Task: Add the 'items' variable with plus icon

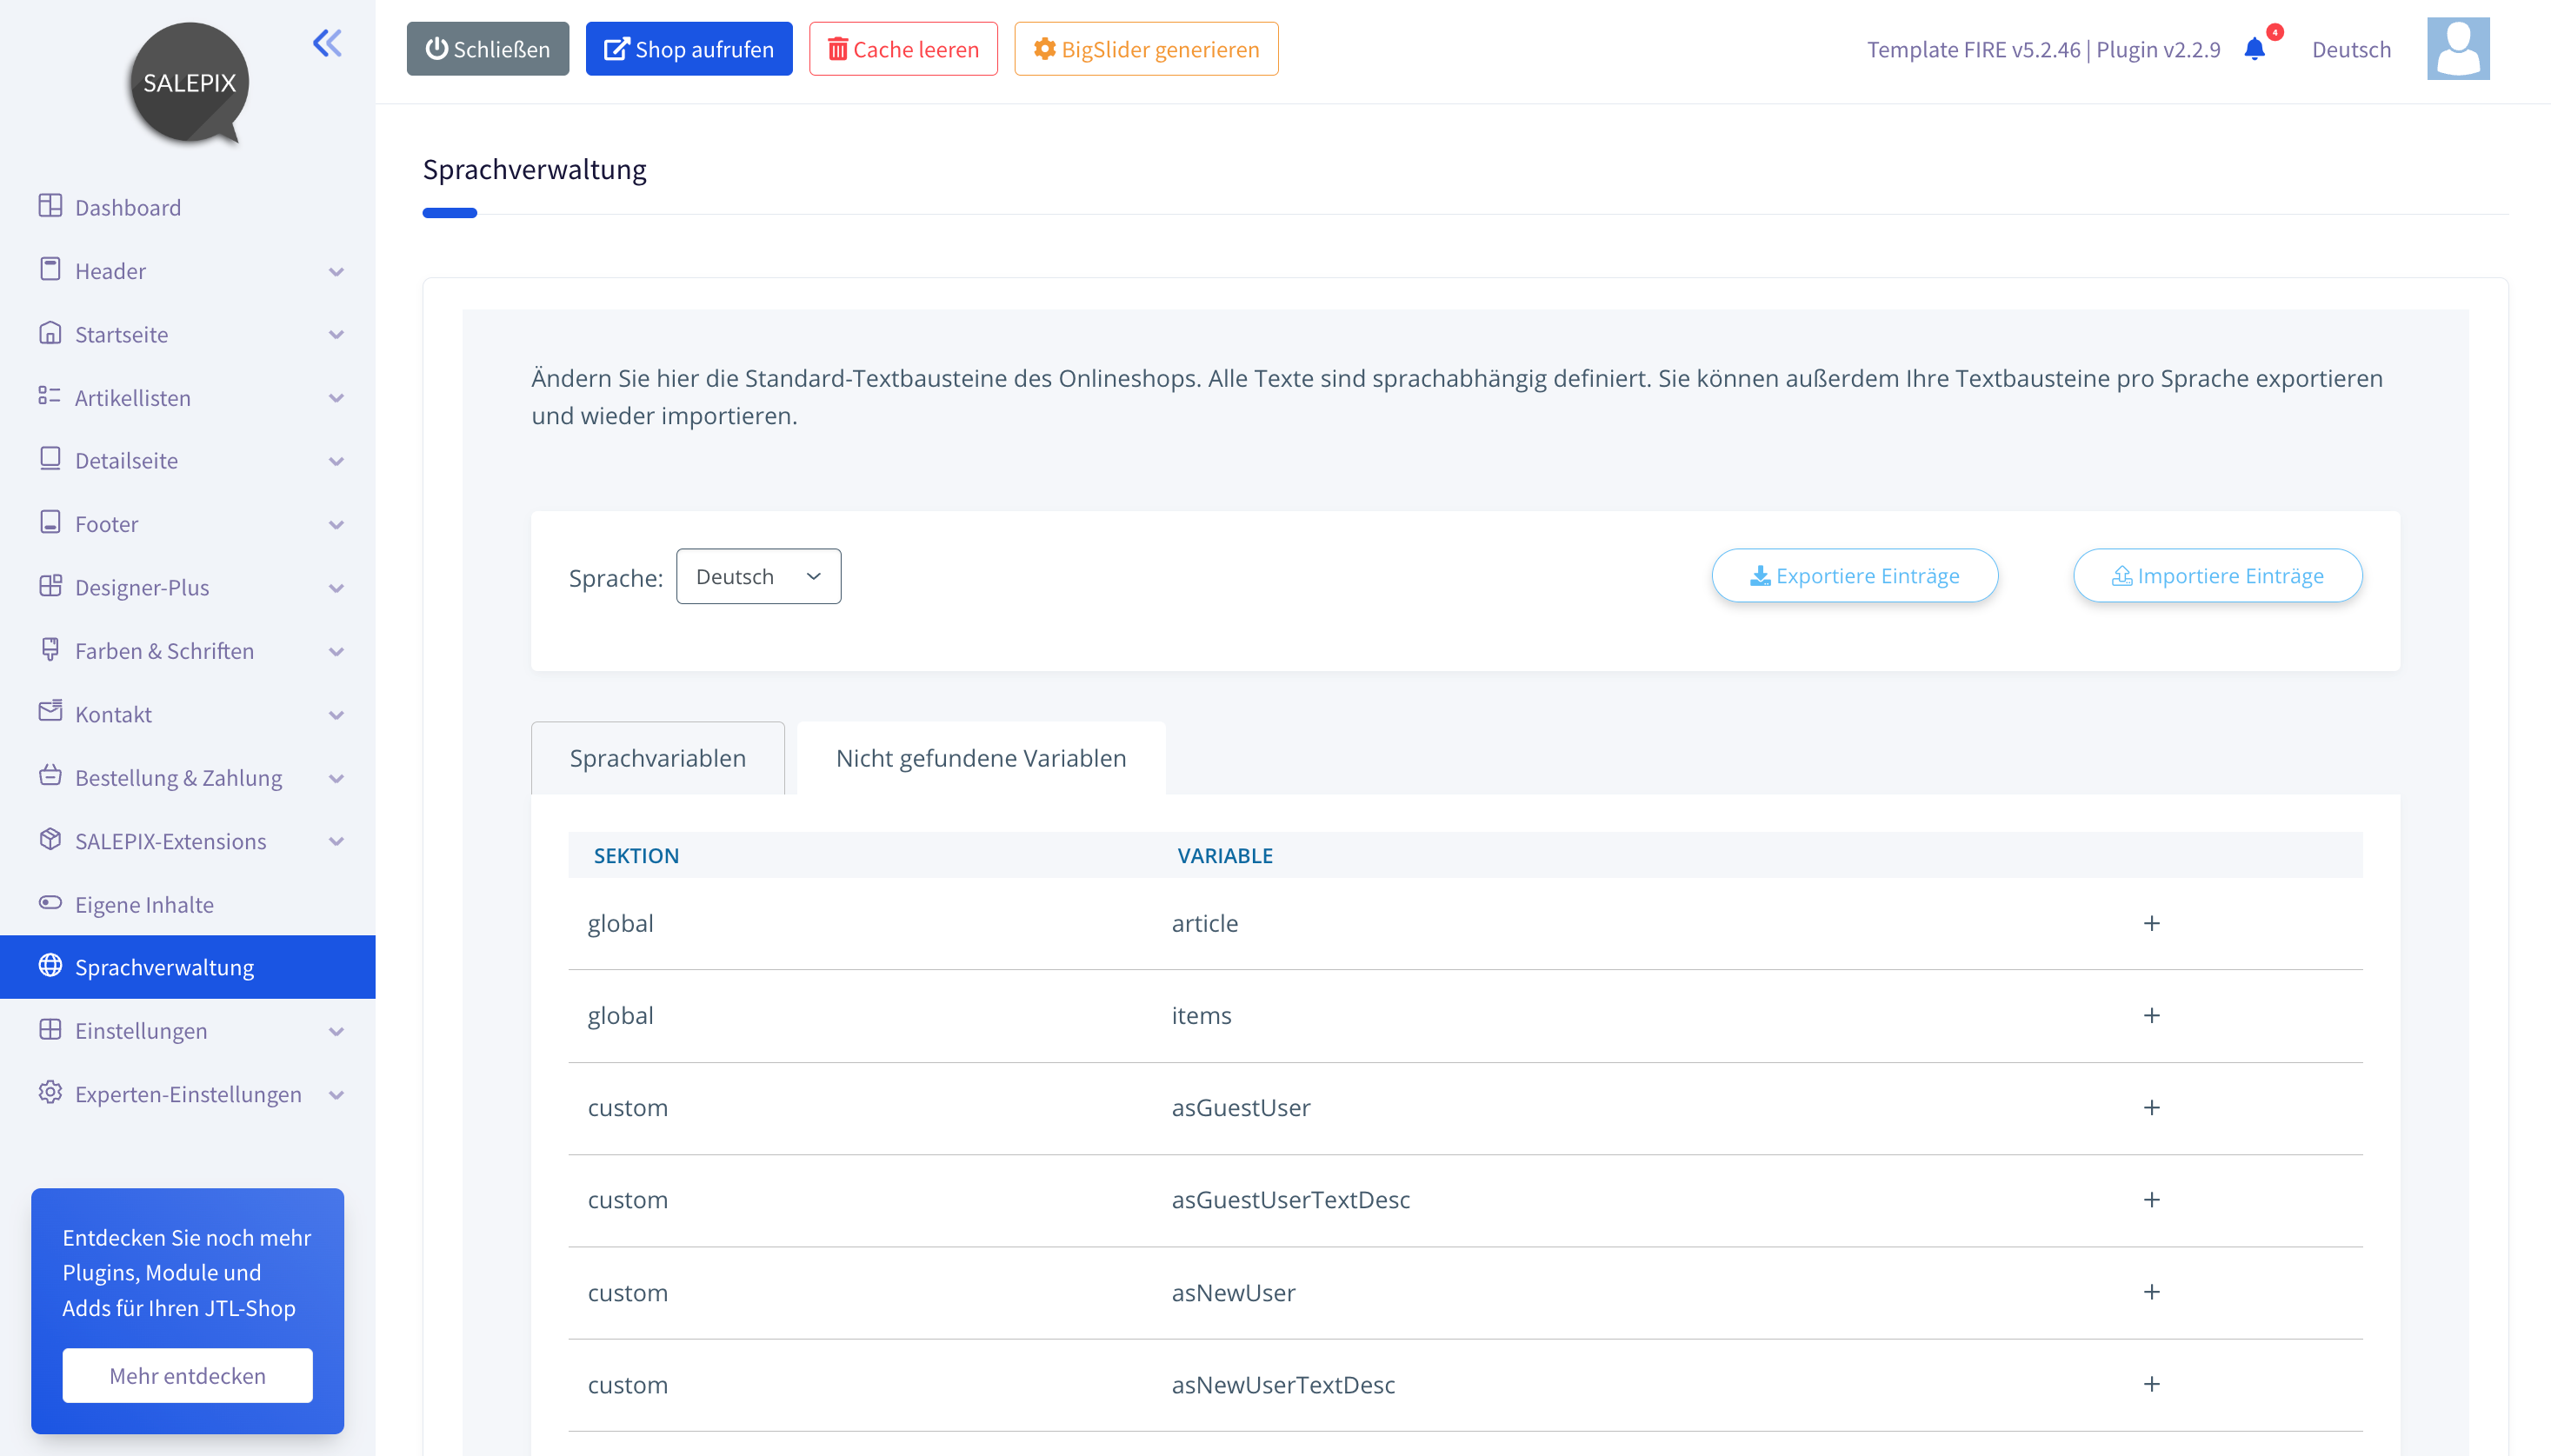Action: click(2152, 1016)
